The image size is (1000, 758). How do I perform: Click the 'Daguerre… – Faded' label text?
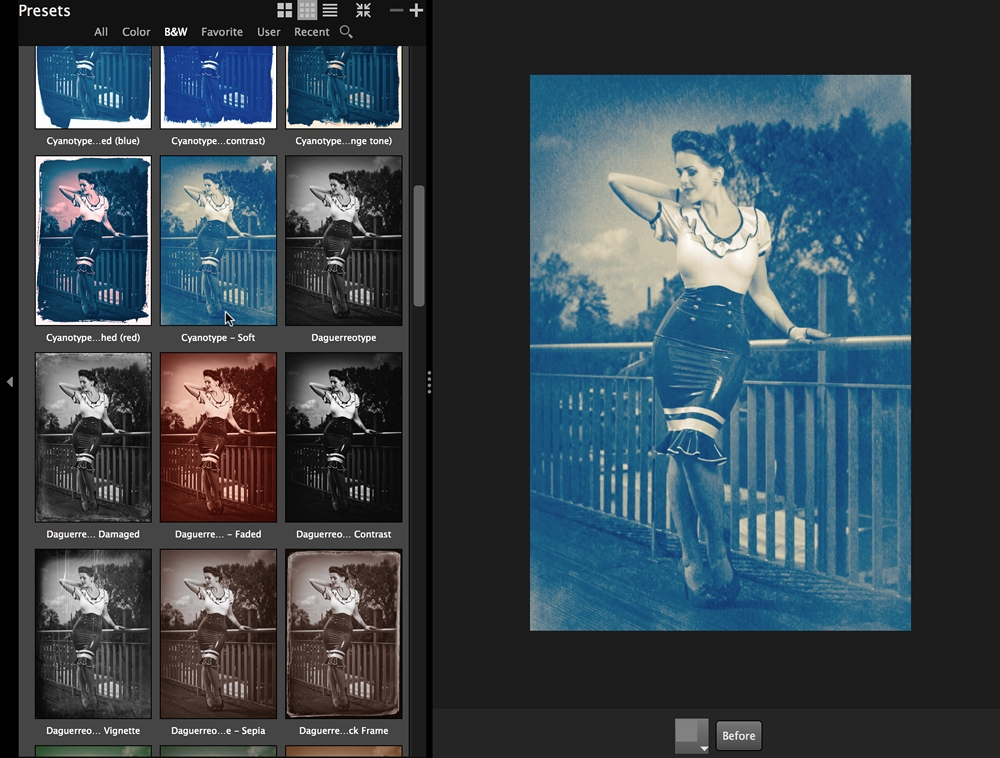(218, 534)
